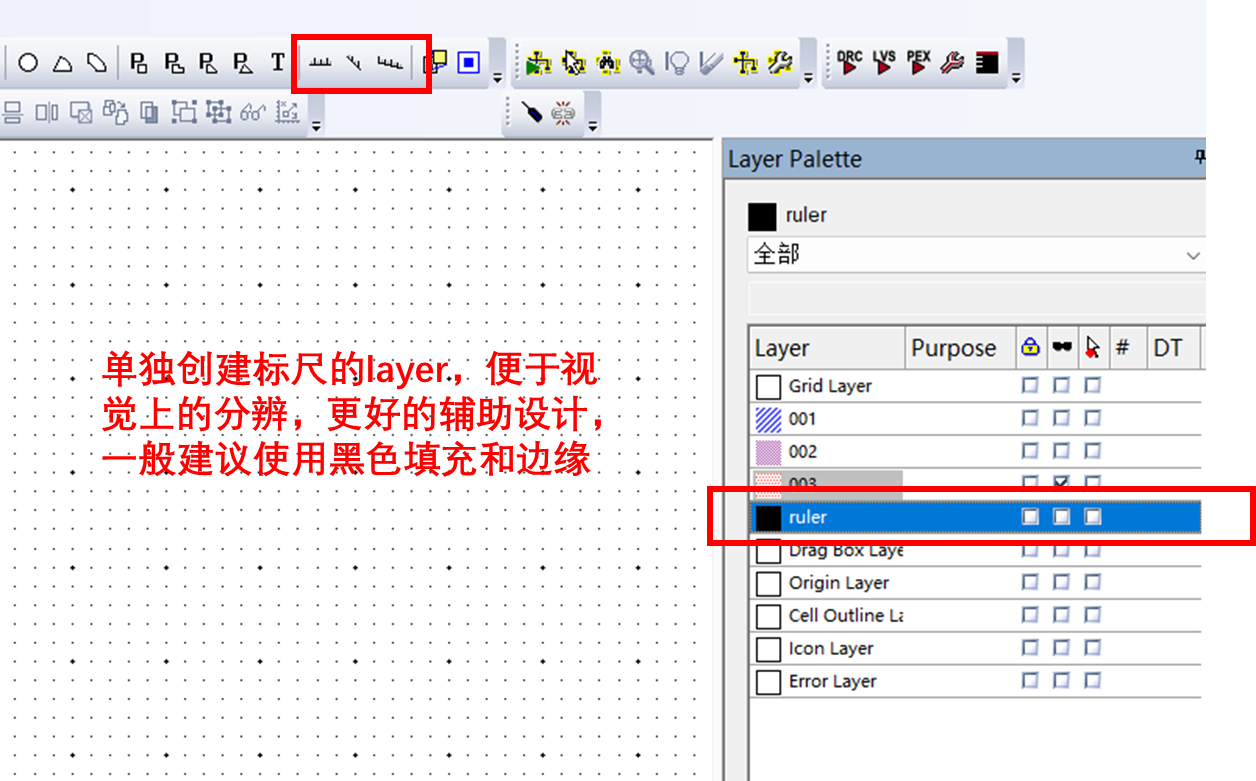Click the yellow wrench netlist setup icon

click(781, 63)
